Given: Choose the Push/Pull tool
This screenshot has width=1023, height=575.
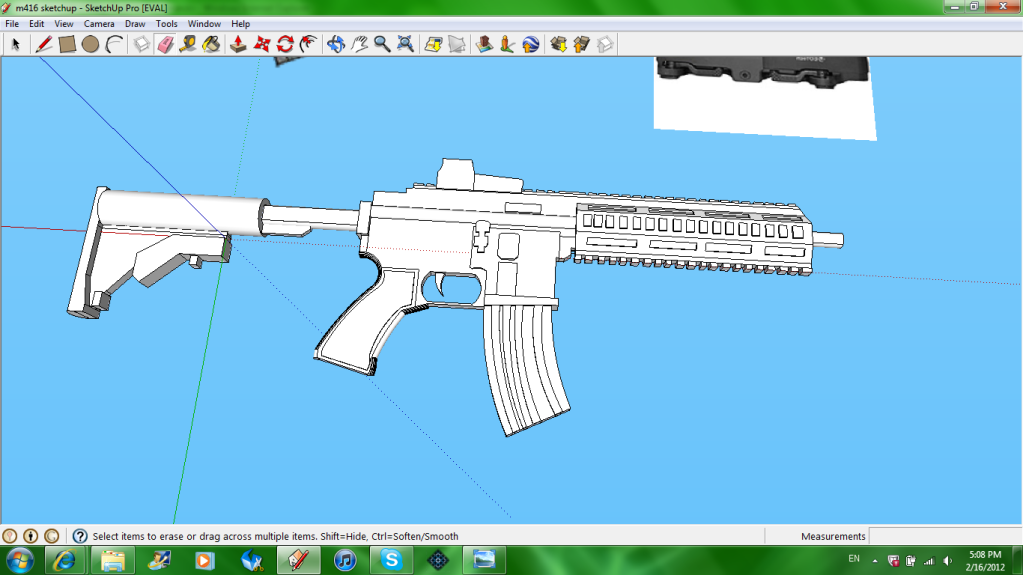Looking at the screenshot, I should point(238,44).
